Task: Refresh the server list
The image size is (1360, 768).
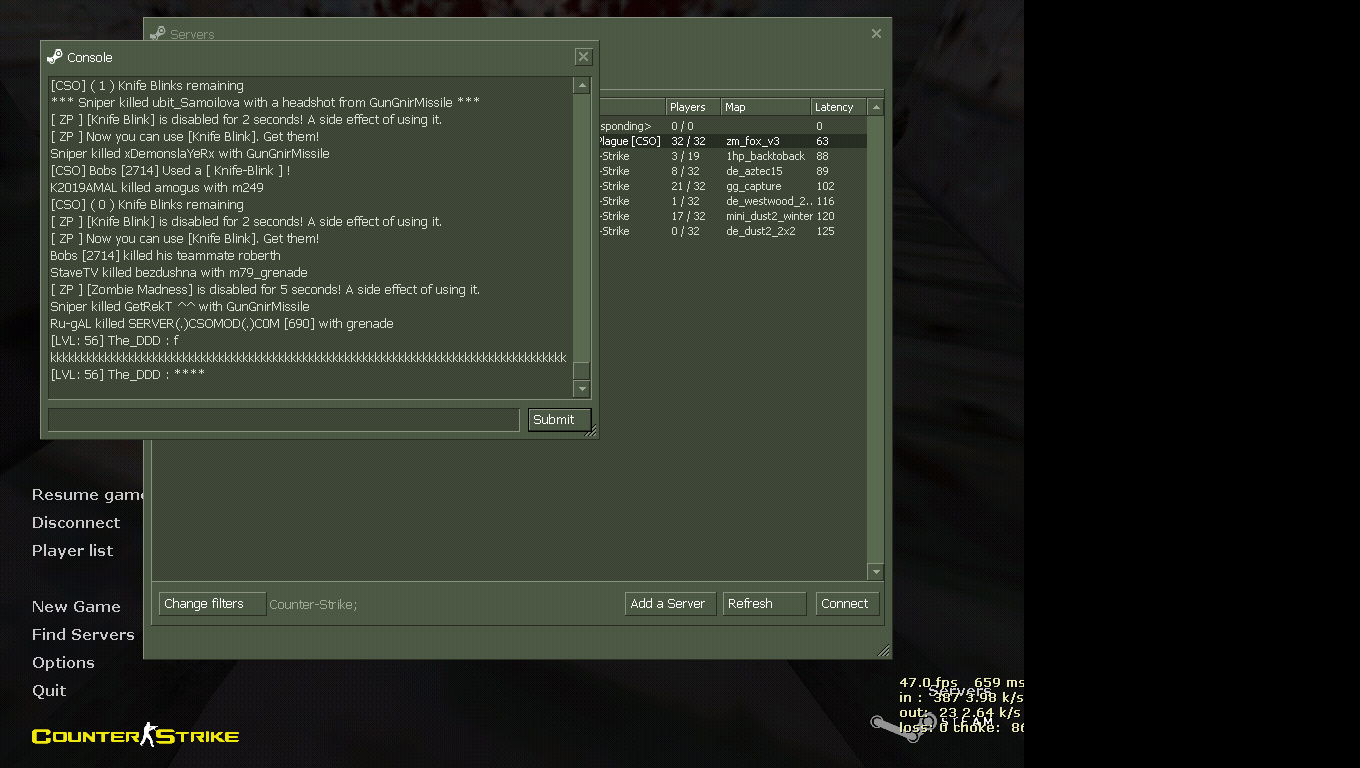Action: (764, 604)
